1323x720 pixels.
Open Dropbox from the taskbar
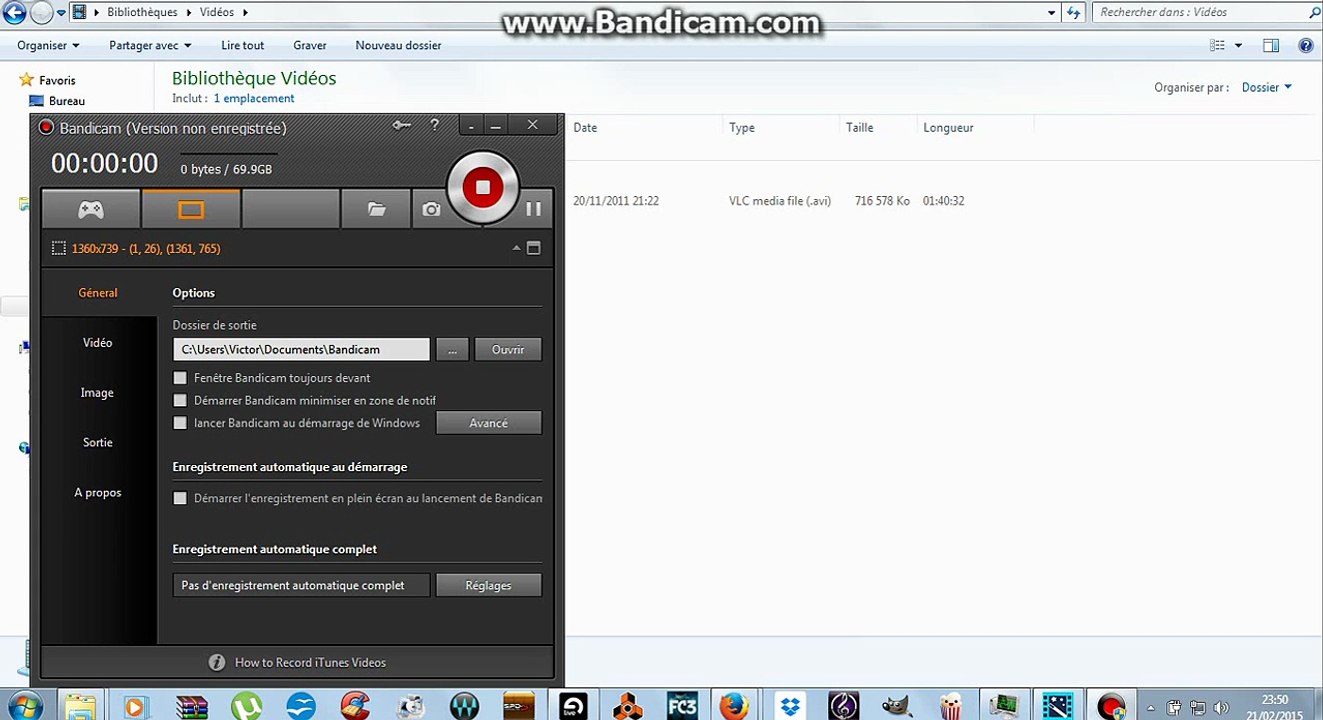coord(790,706)
